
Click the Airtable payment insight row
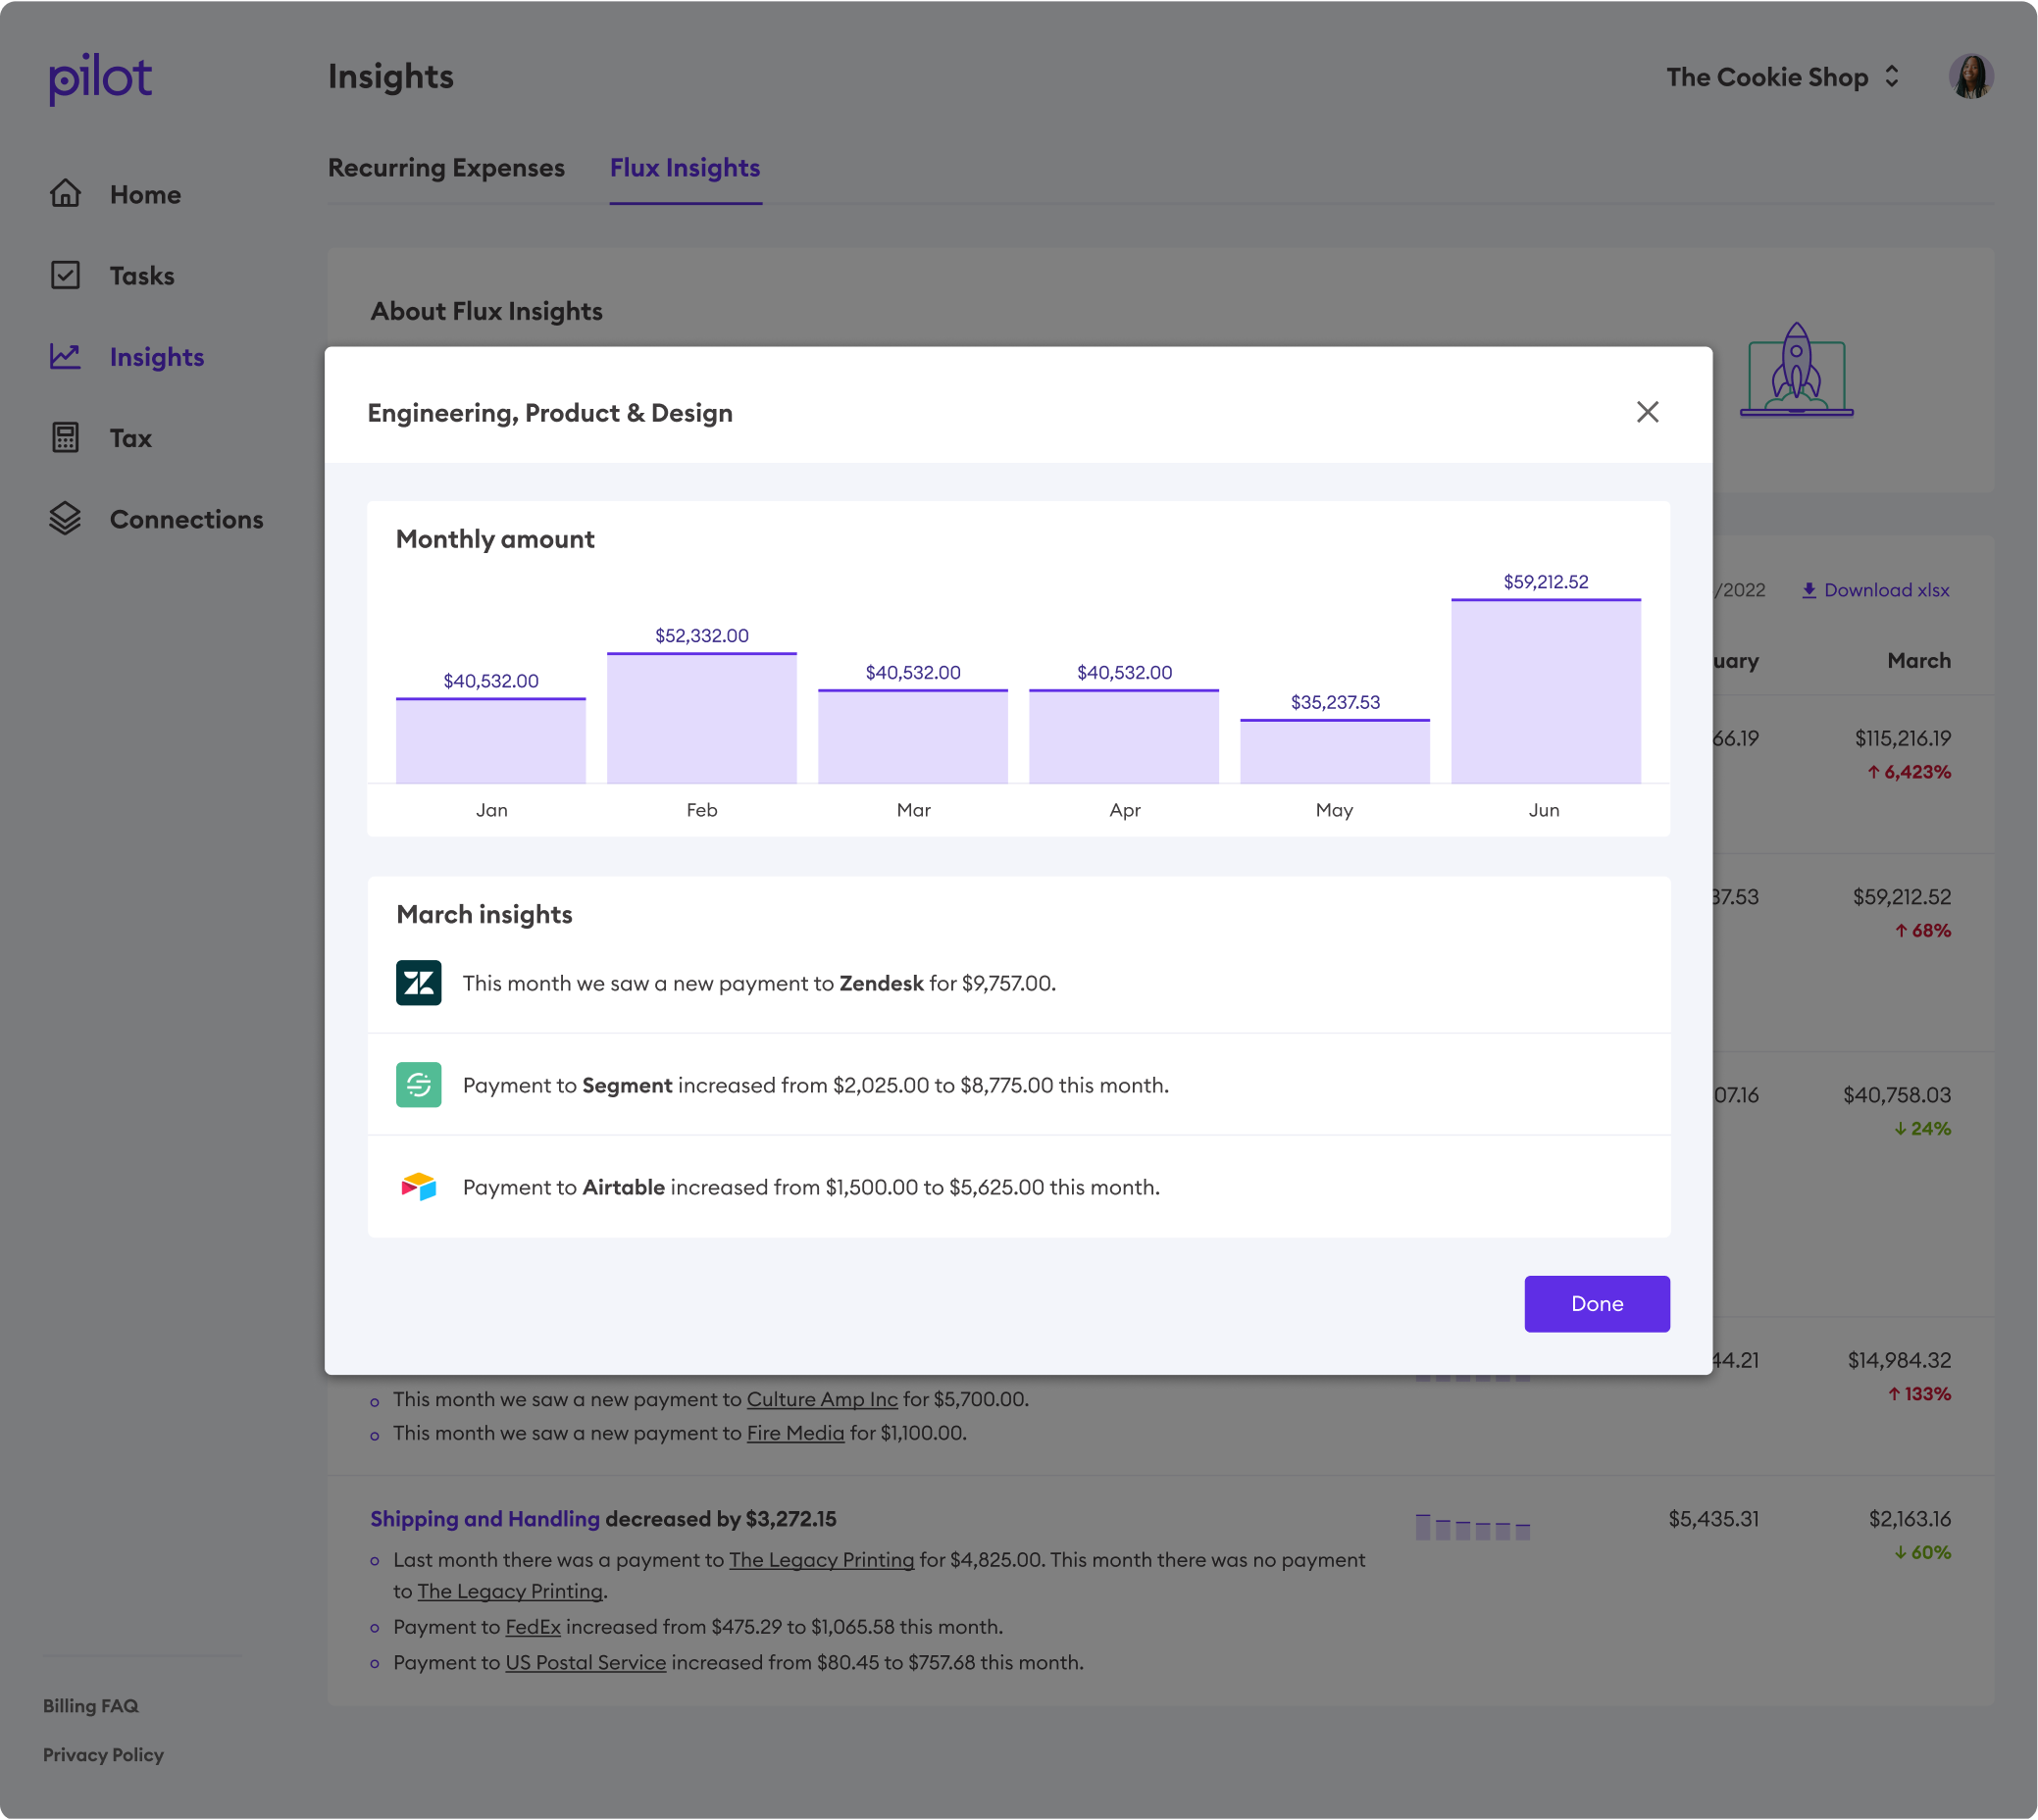coord(1018,1187)
